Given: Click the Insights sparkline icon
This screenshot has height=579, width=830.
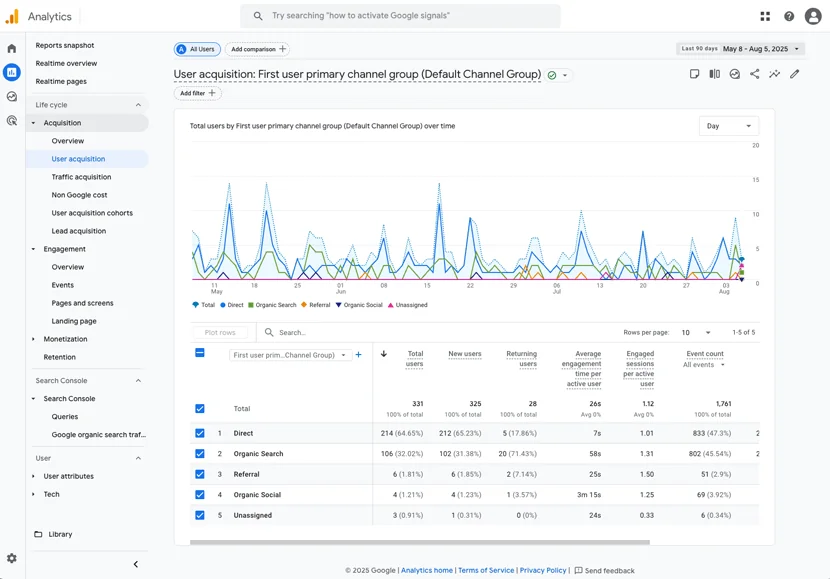Looking at the screenshot, I should tap(774, 74).
